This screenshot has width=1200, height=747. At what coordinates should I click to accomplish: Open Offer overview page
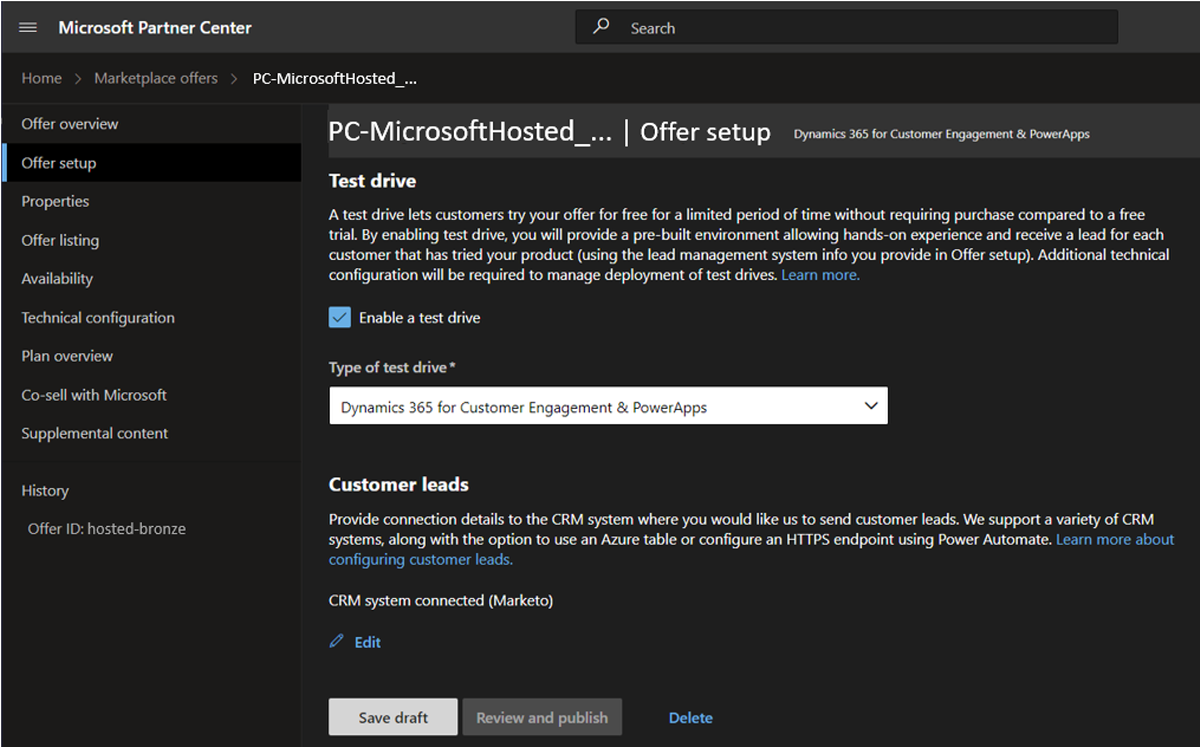click(70, 124)
